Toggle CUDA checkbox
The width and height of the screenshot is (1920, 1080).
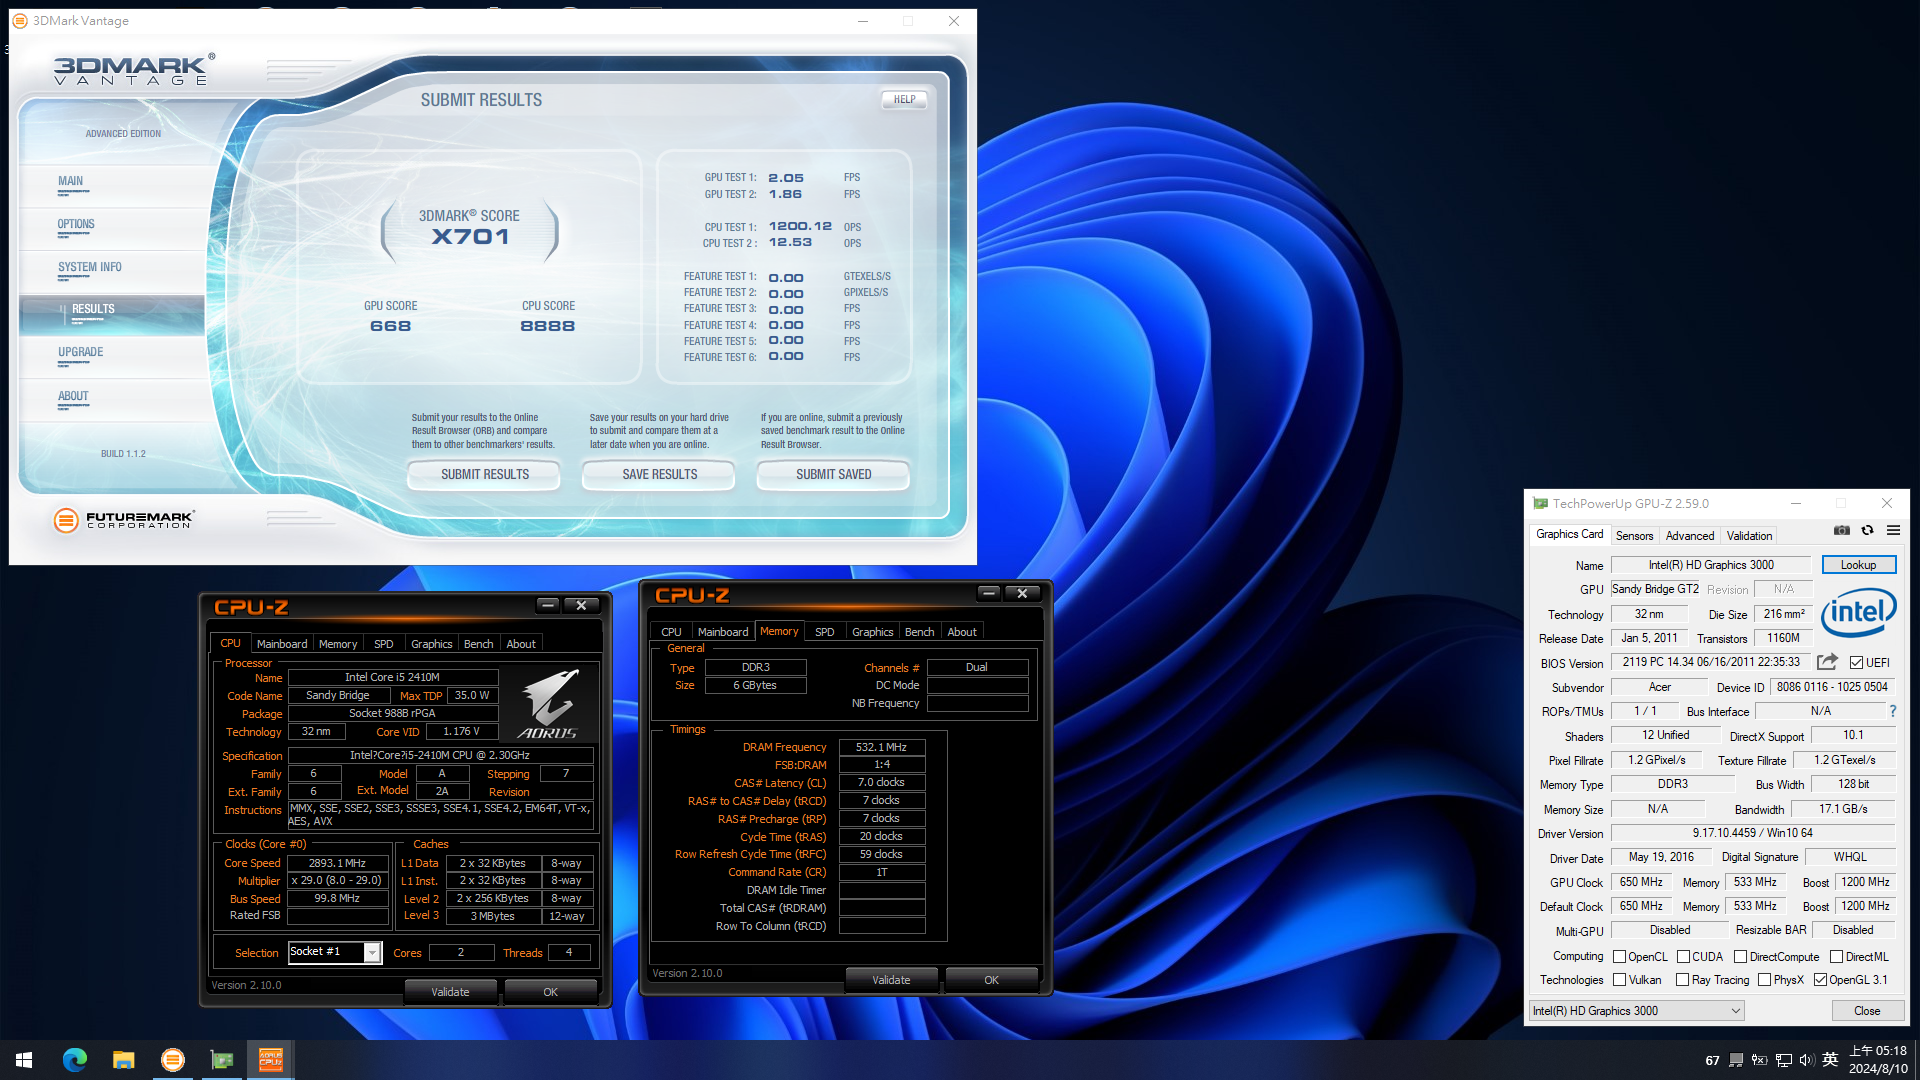(1683, 957)
